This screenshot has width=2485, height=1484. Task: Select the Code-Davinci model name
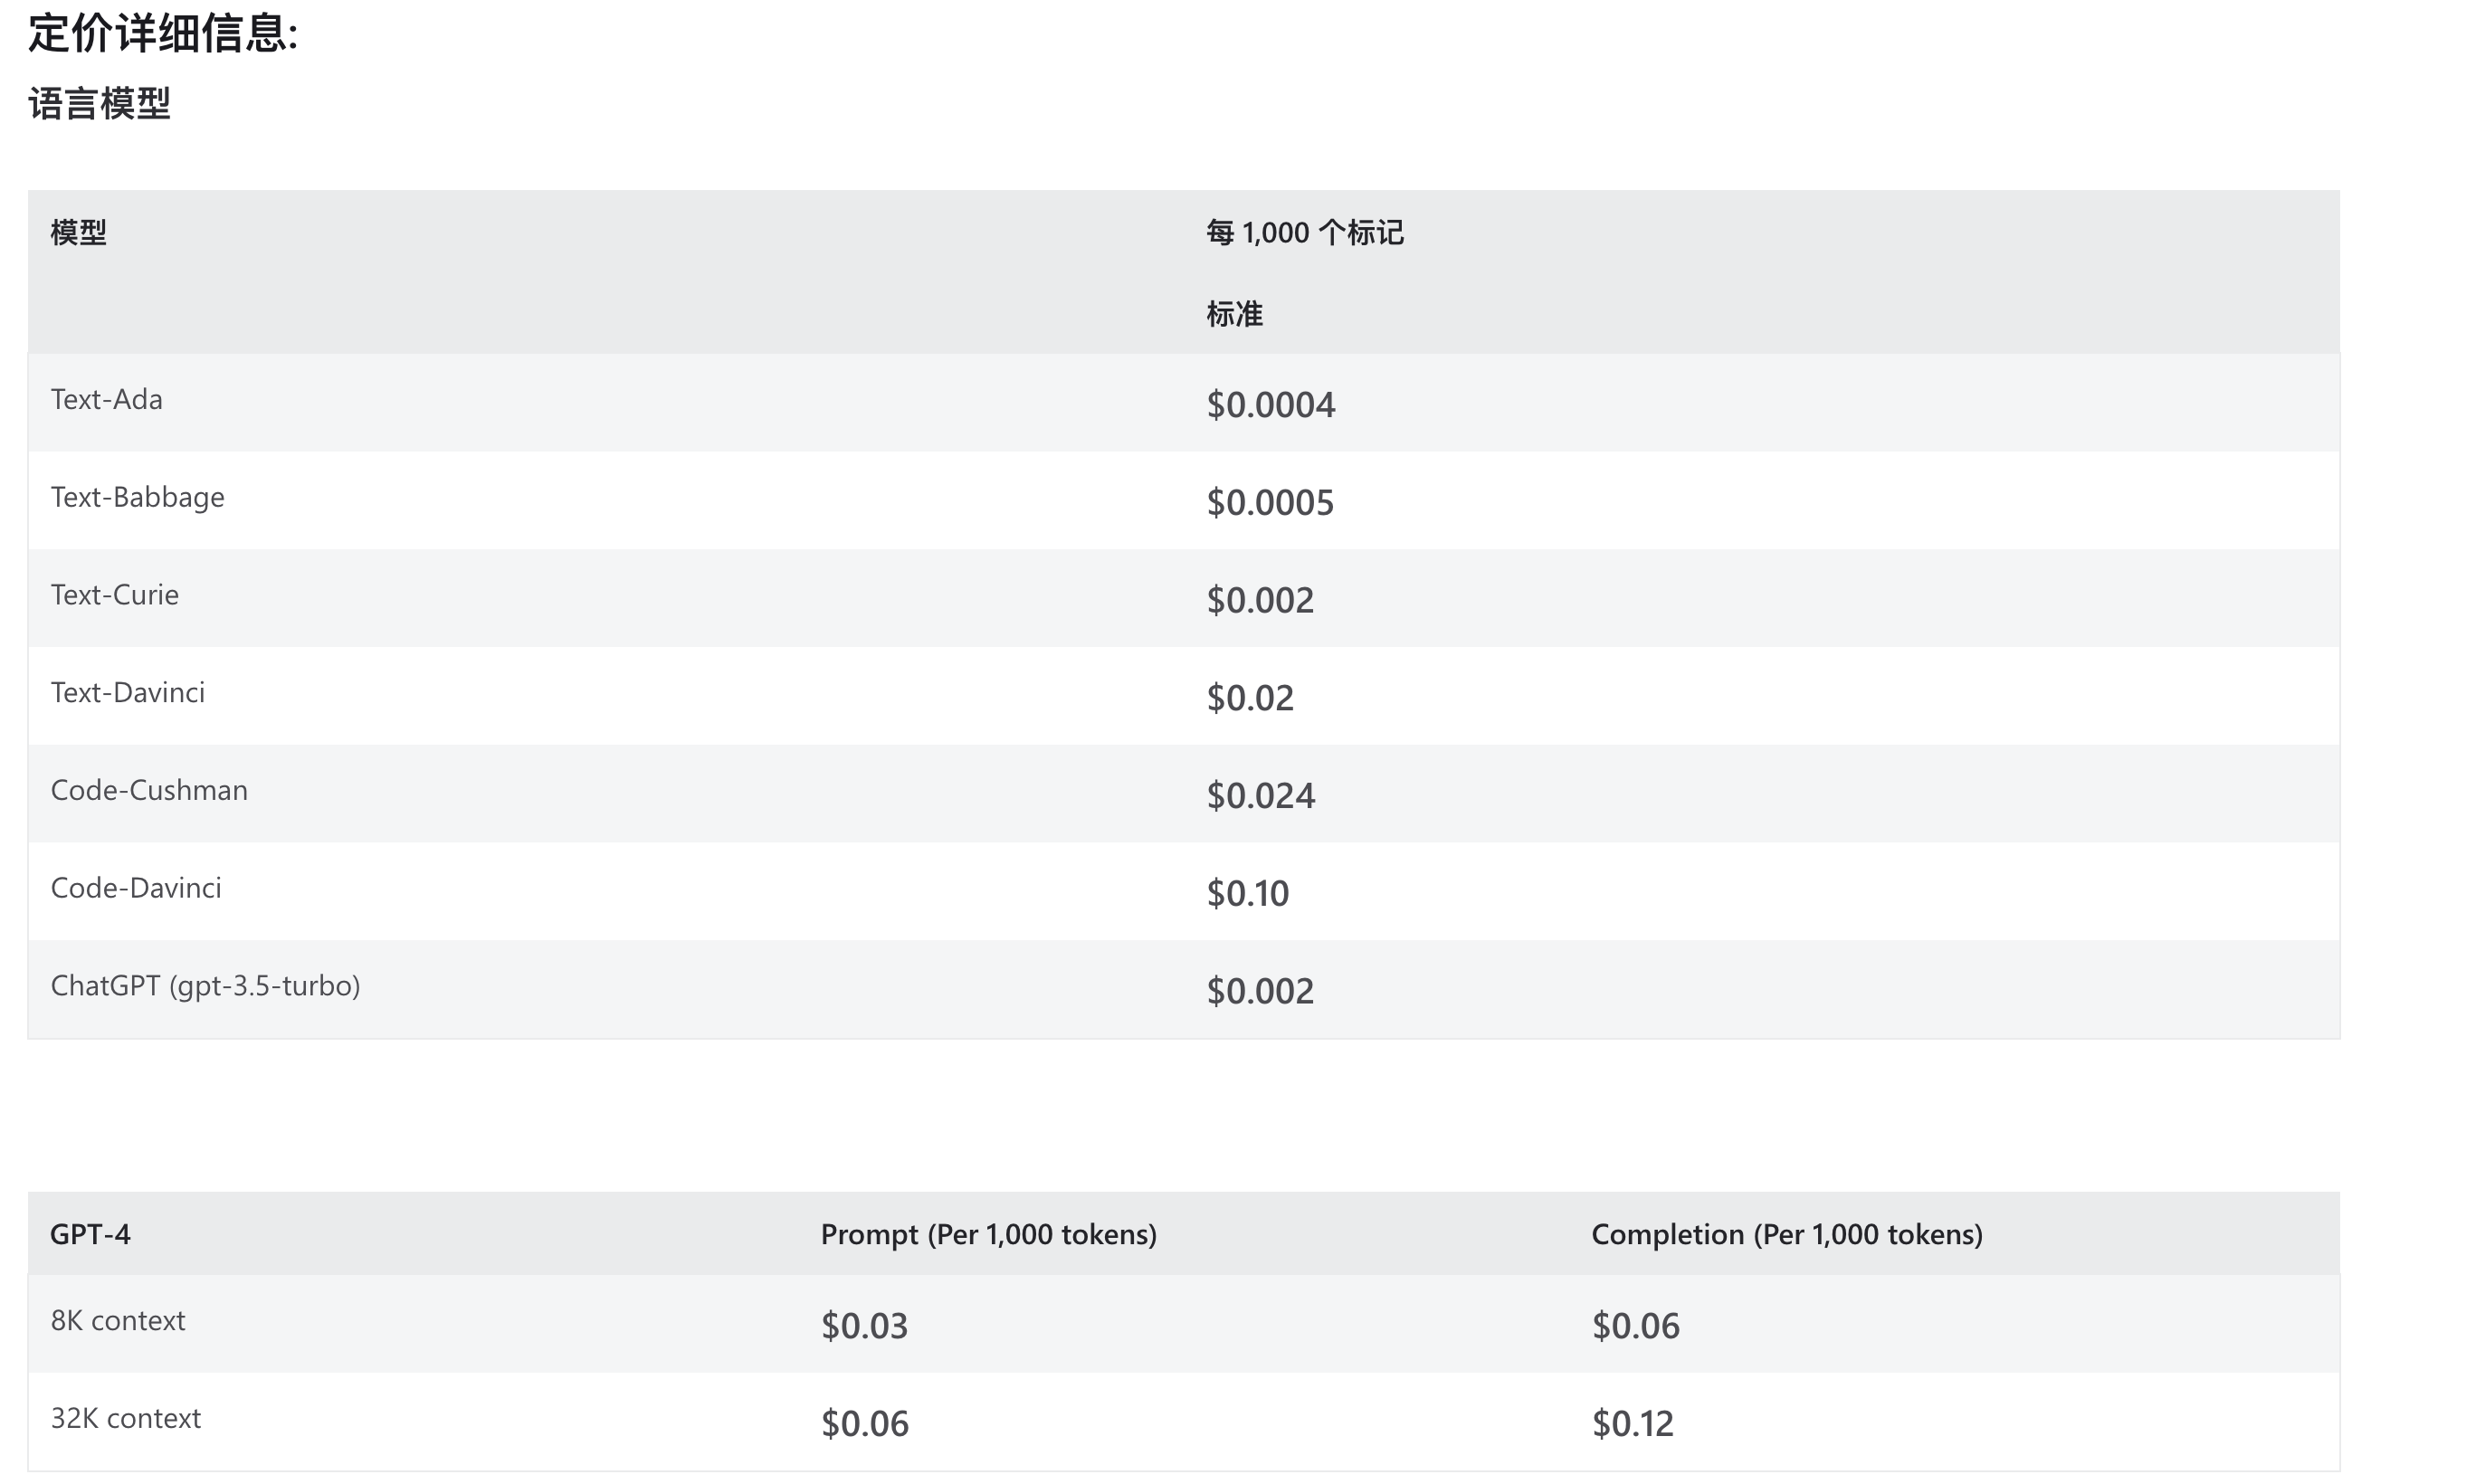click(x=136, y=888)
